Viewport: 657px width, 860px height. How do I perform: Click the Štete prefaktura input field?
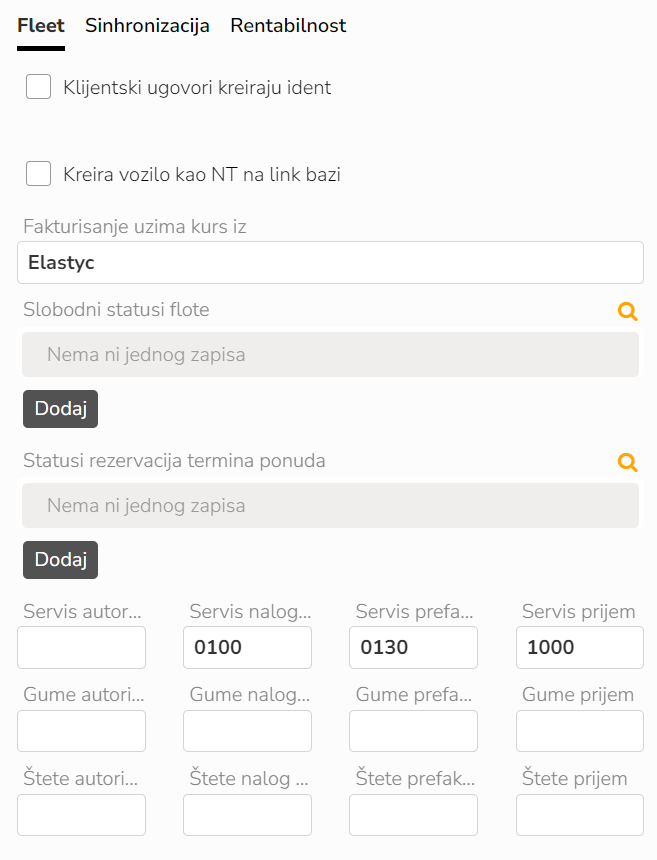tap(413, 815)
